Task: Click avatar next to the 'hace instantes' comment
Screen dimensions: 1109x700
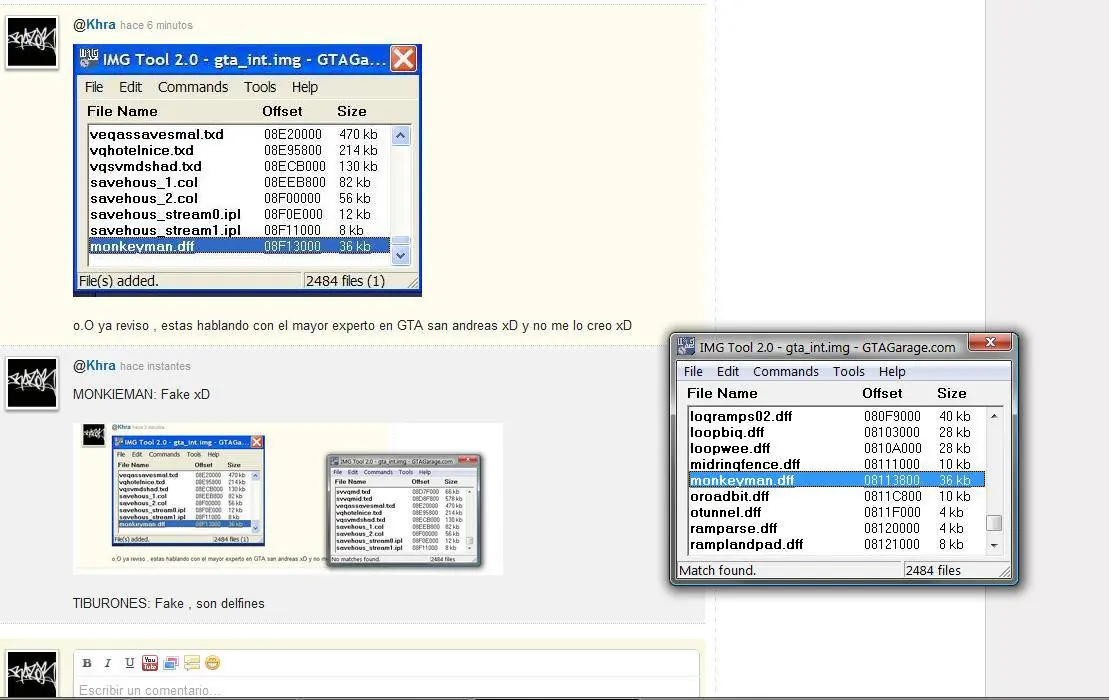Action: coord(32,383)
